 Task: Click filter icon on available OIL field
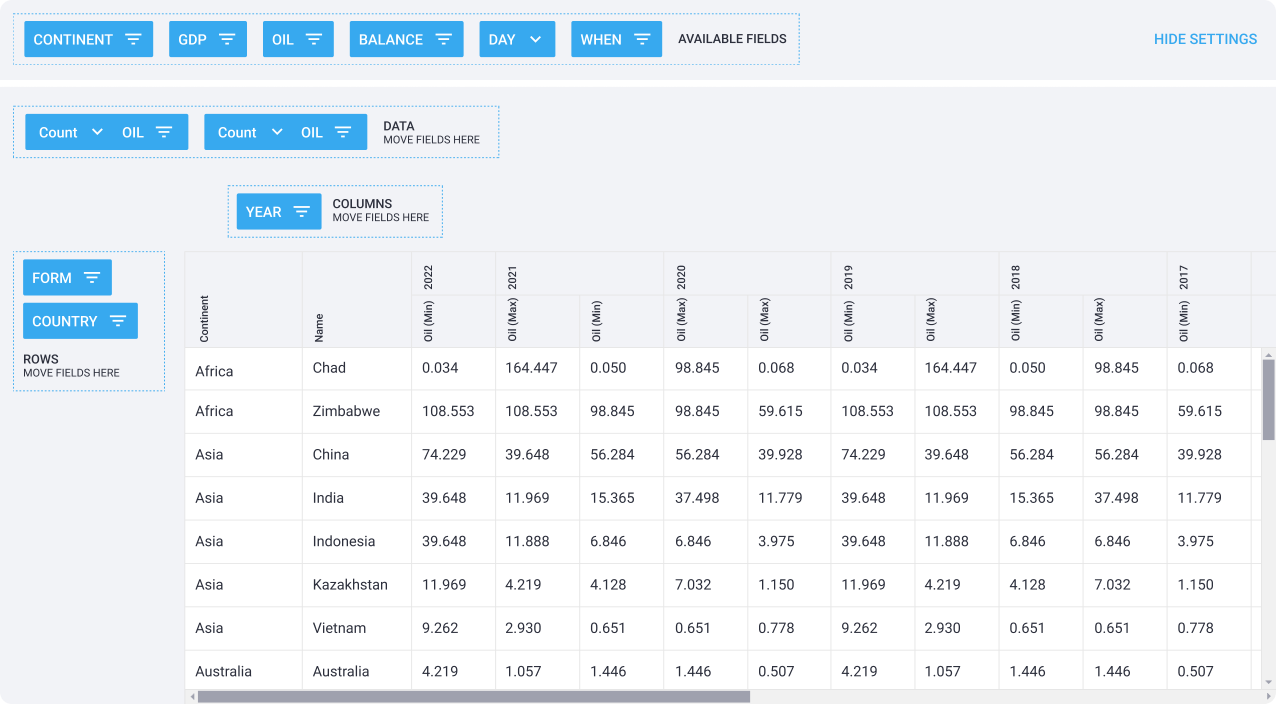click(x=313, y=40)
